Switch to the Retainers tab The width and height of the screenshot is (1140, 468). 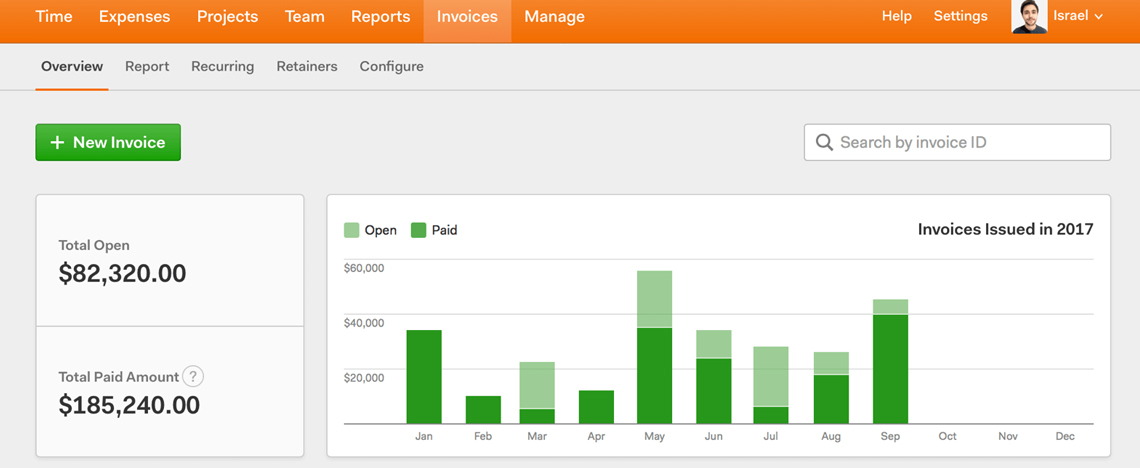click(x=307, y=66)
